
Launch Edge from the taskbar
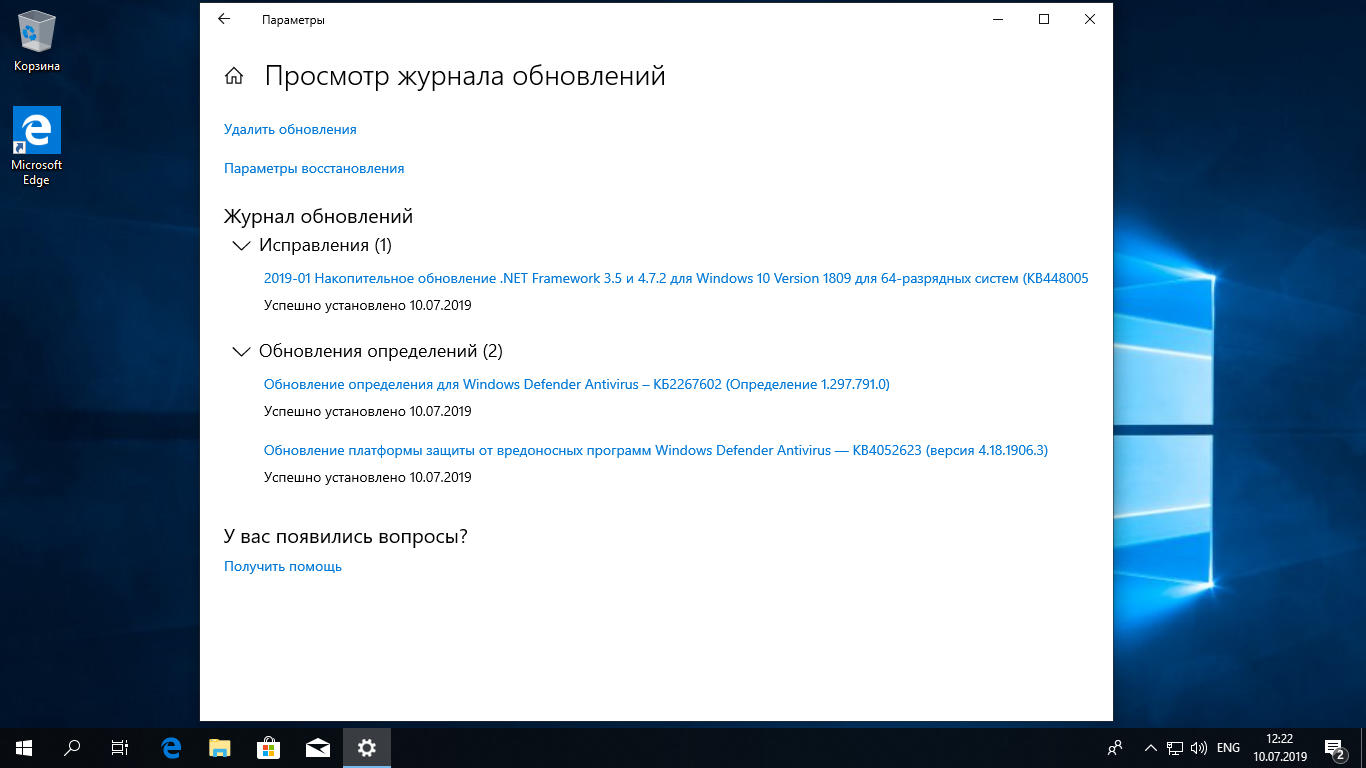pos(171,747)
